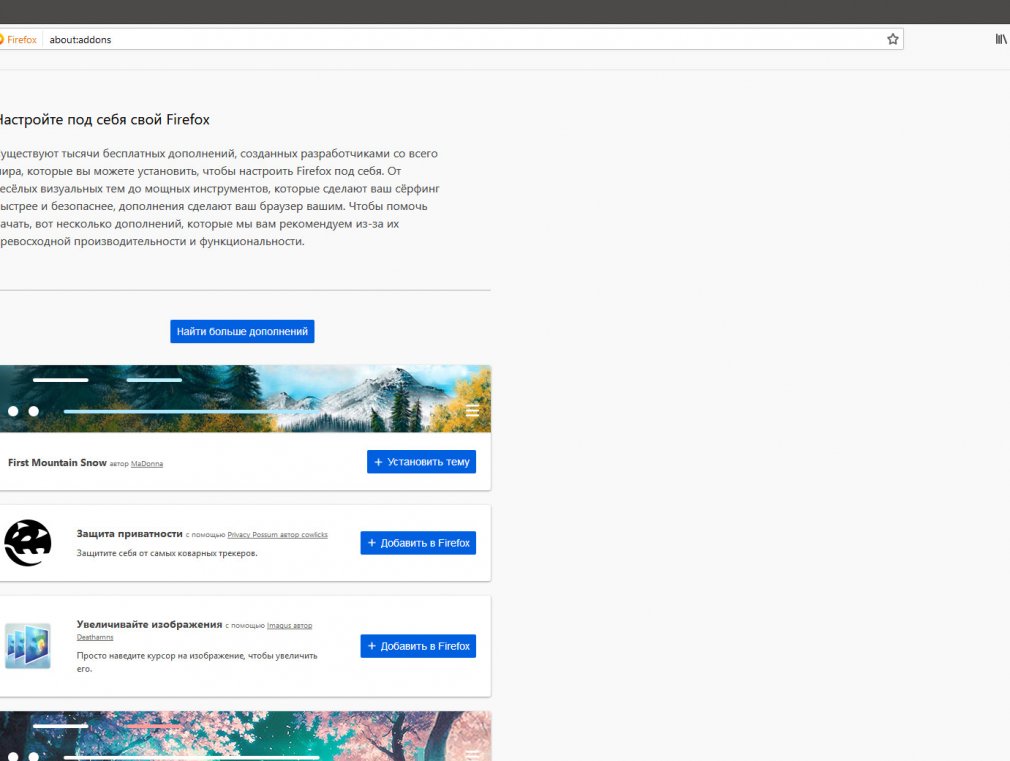1010x761 pixels.
Task: Click 'Защитите себя от самых коварных трекеров' text
Action: (x=167, y=553)
